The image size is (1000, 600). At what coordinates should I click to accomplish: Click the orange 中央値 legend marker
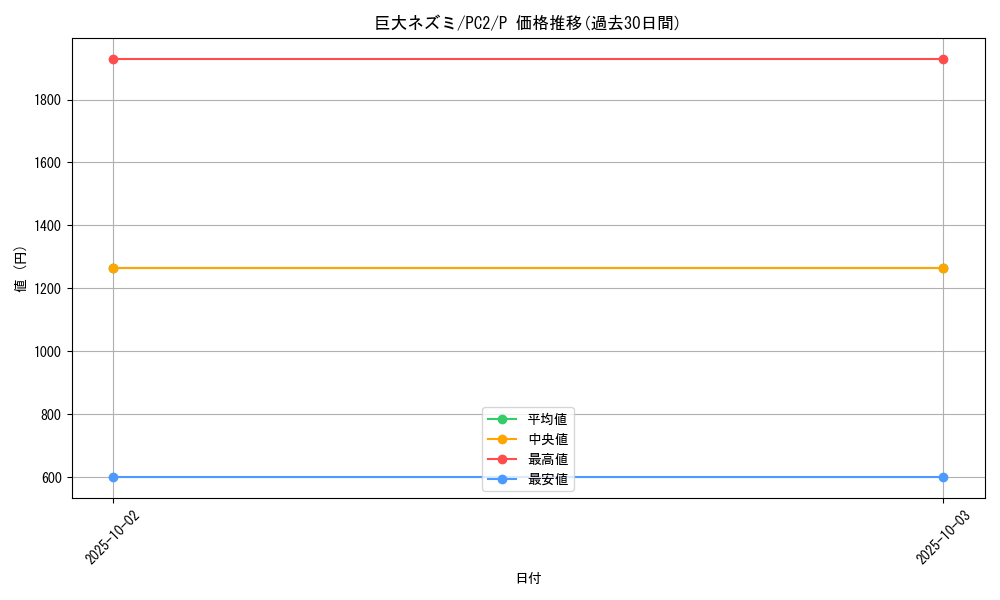503,439
